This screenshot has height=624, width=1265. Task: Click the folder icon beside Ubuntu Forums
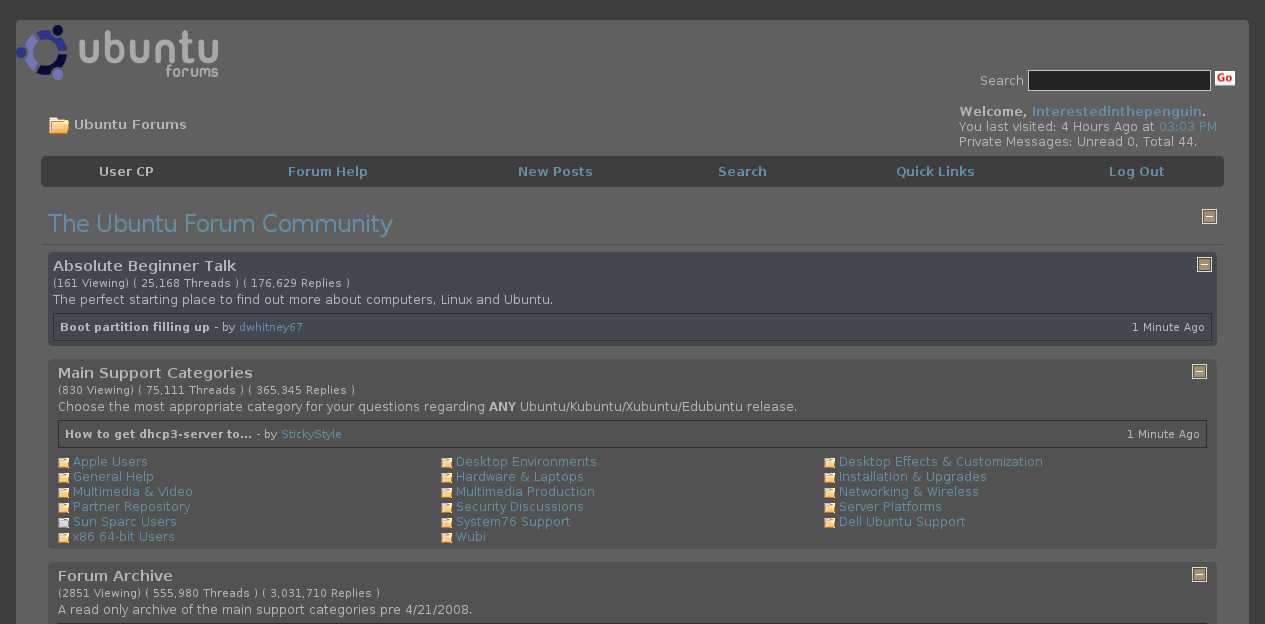click(59, 125)
